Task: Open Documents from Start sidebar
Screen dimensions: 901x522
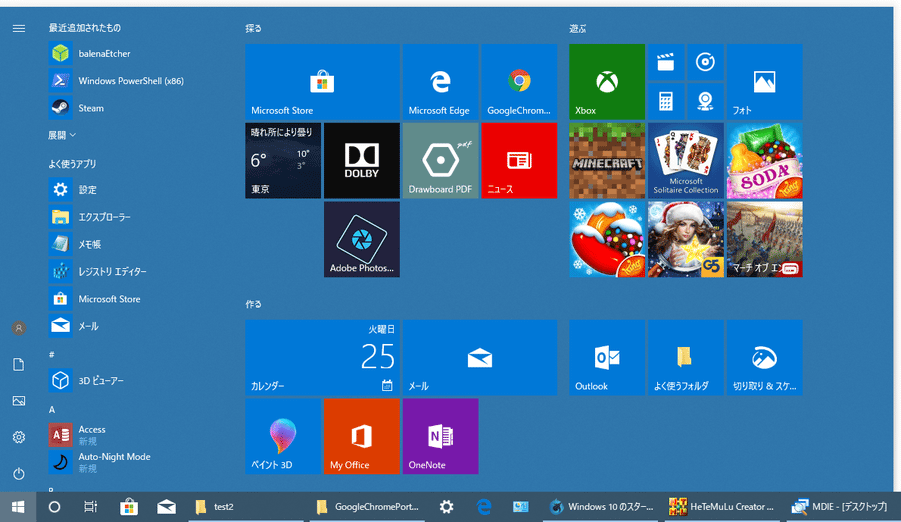Action: [18, 364]
